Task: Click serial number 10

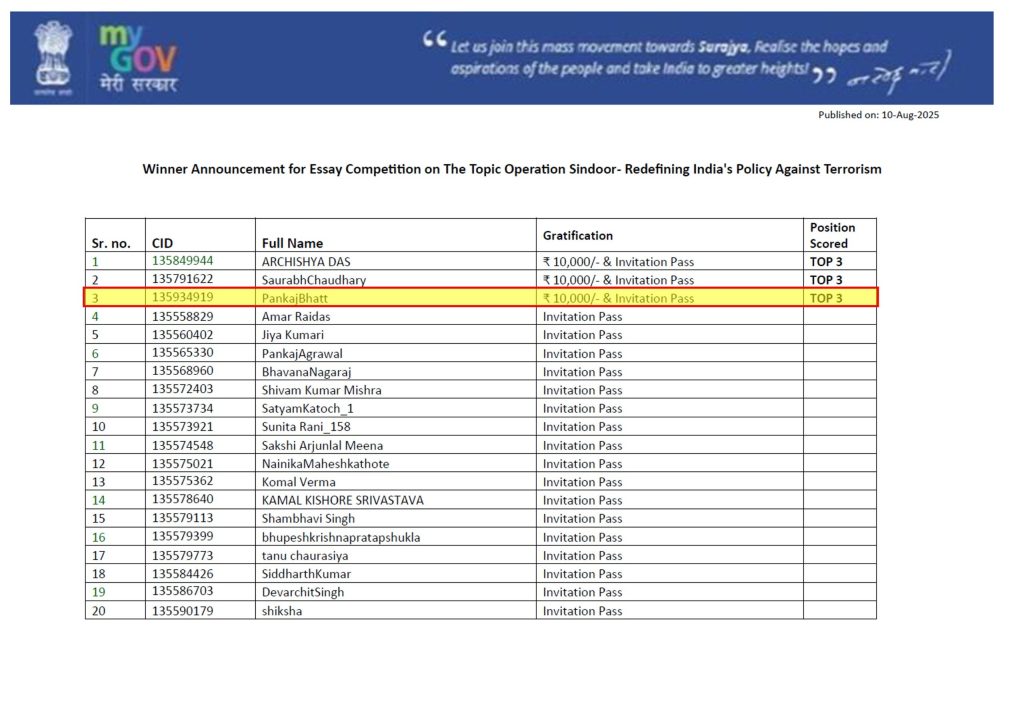Action: pos(99,427)
